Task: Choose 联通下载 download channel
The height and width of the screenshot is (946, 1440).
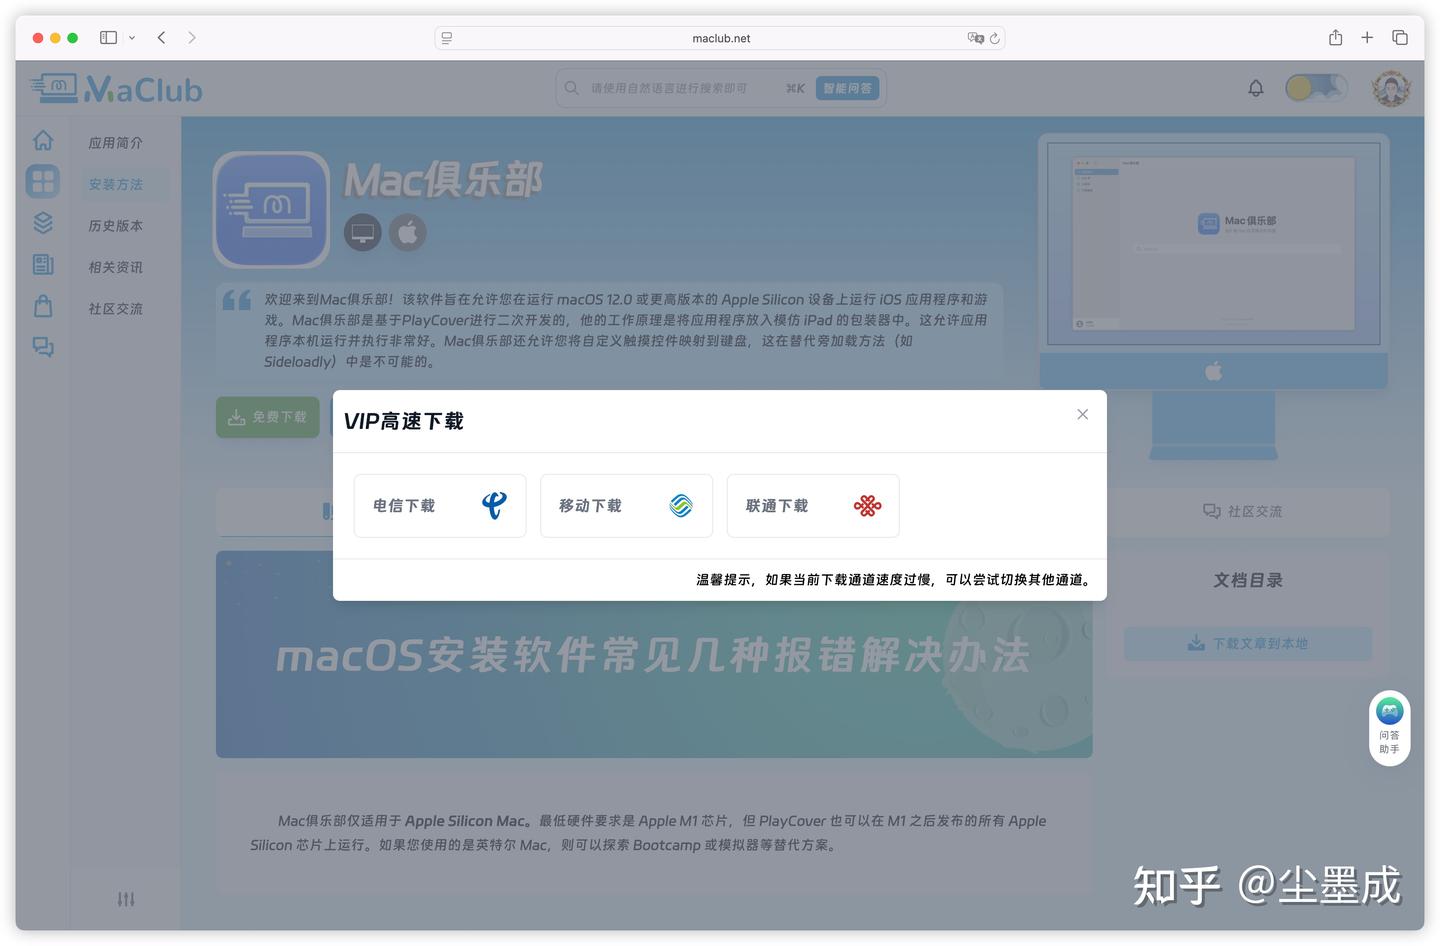Action: click(813, 506)
